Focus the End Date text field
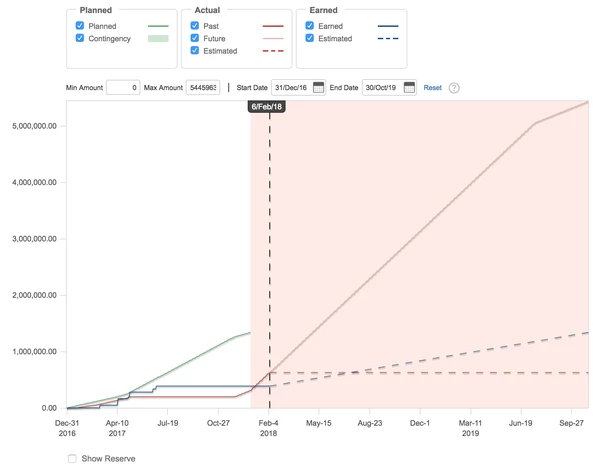The image size is (600, 467). pyautogui.click(x=381, y=88)
